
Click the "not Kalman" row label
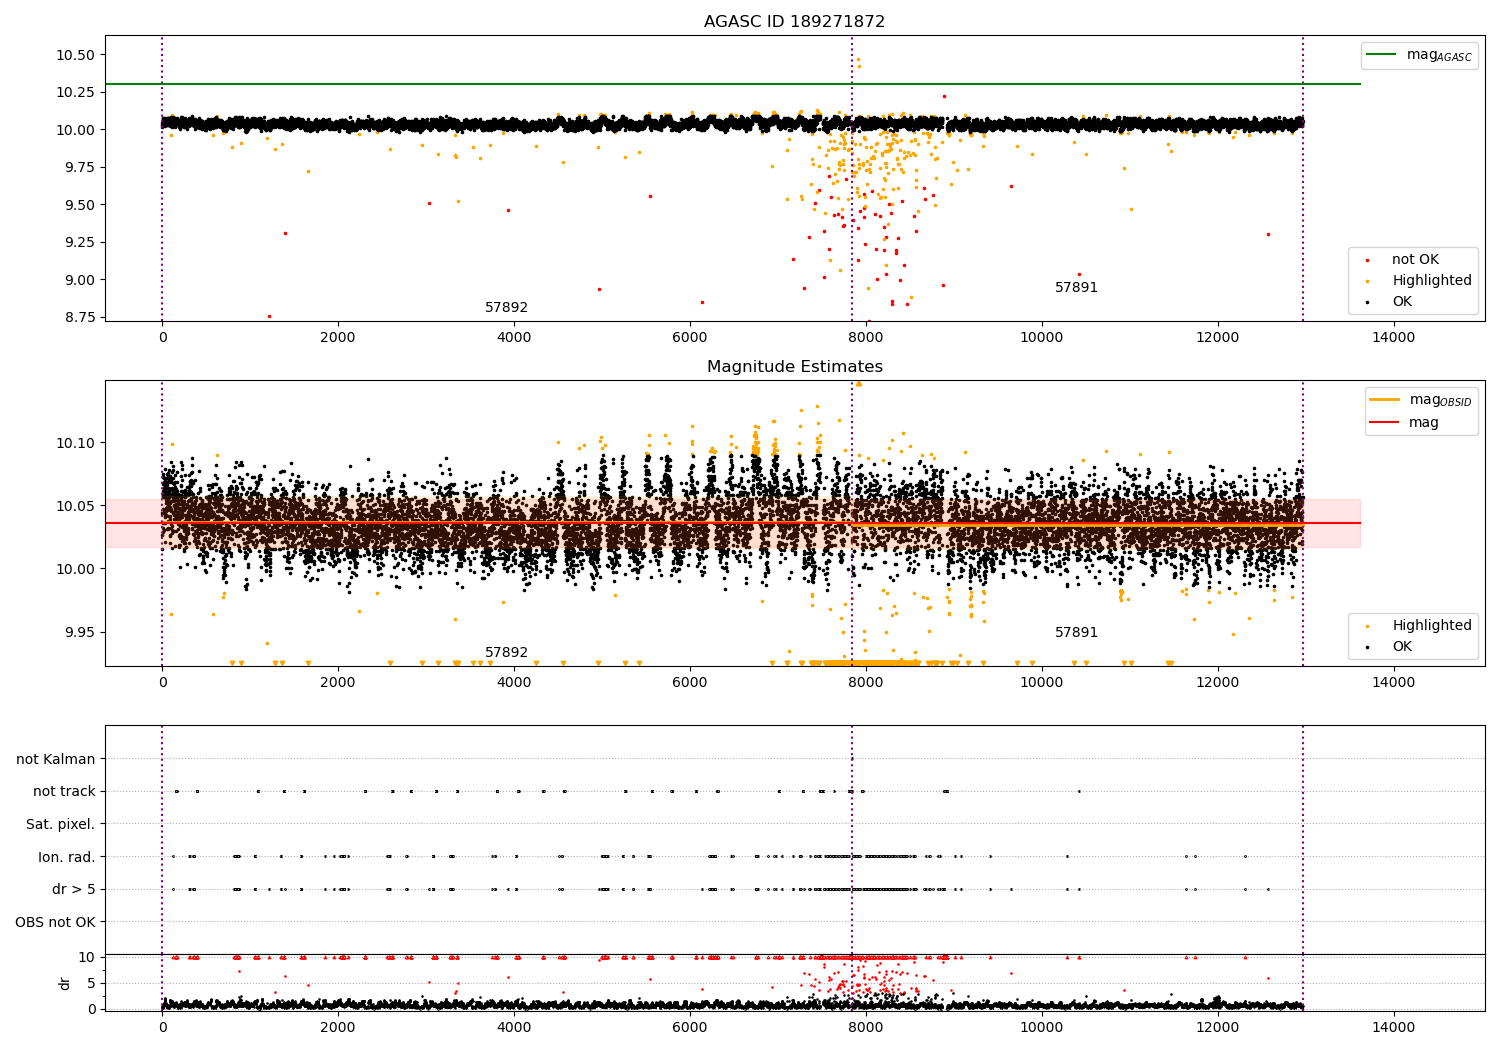pyautogui.click(x=56, y=759)
